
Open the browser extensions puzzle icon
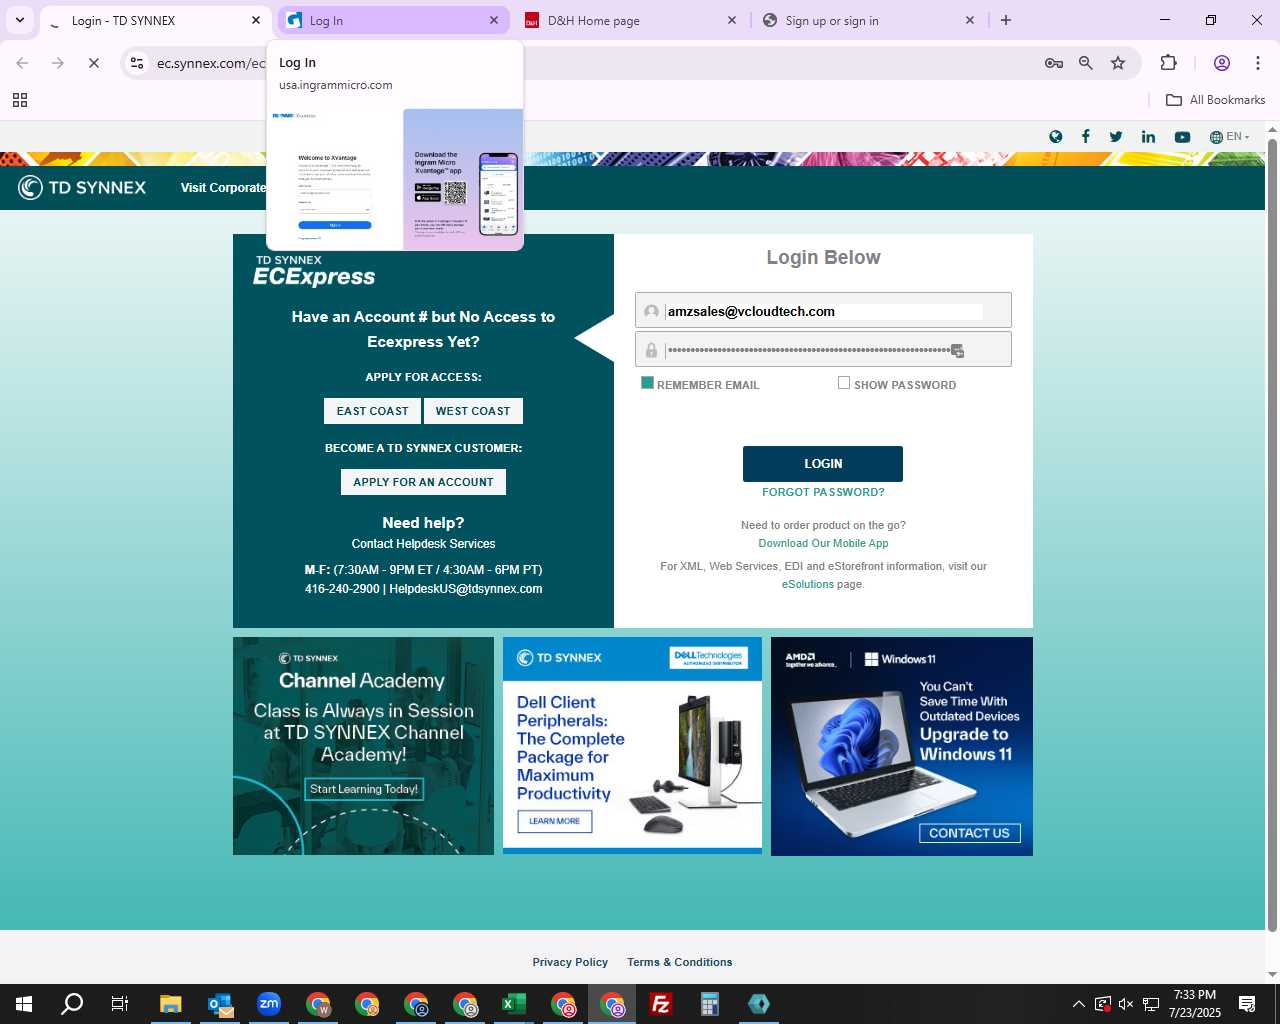click(1168, 63)
